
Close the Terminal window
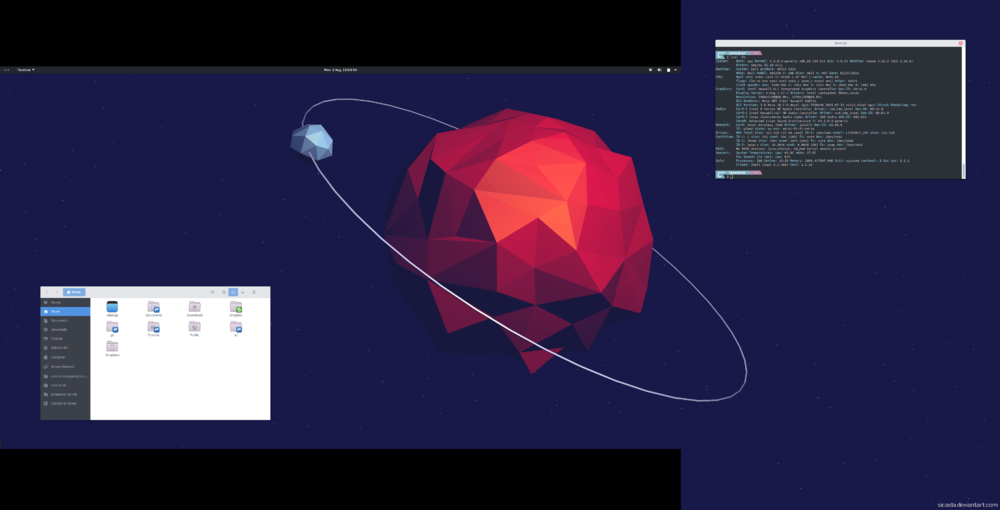tap(960, 43)
